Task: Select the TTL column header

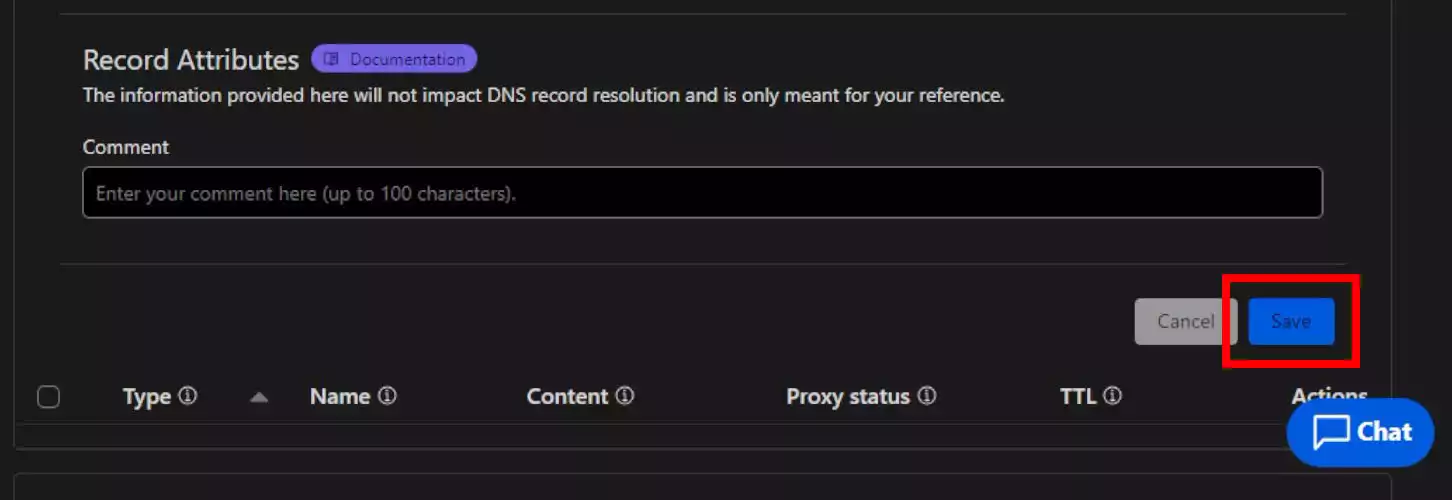Action: [x=1078, y=396]
